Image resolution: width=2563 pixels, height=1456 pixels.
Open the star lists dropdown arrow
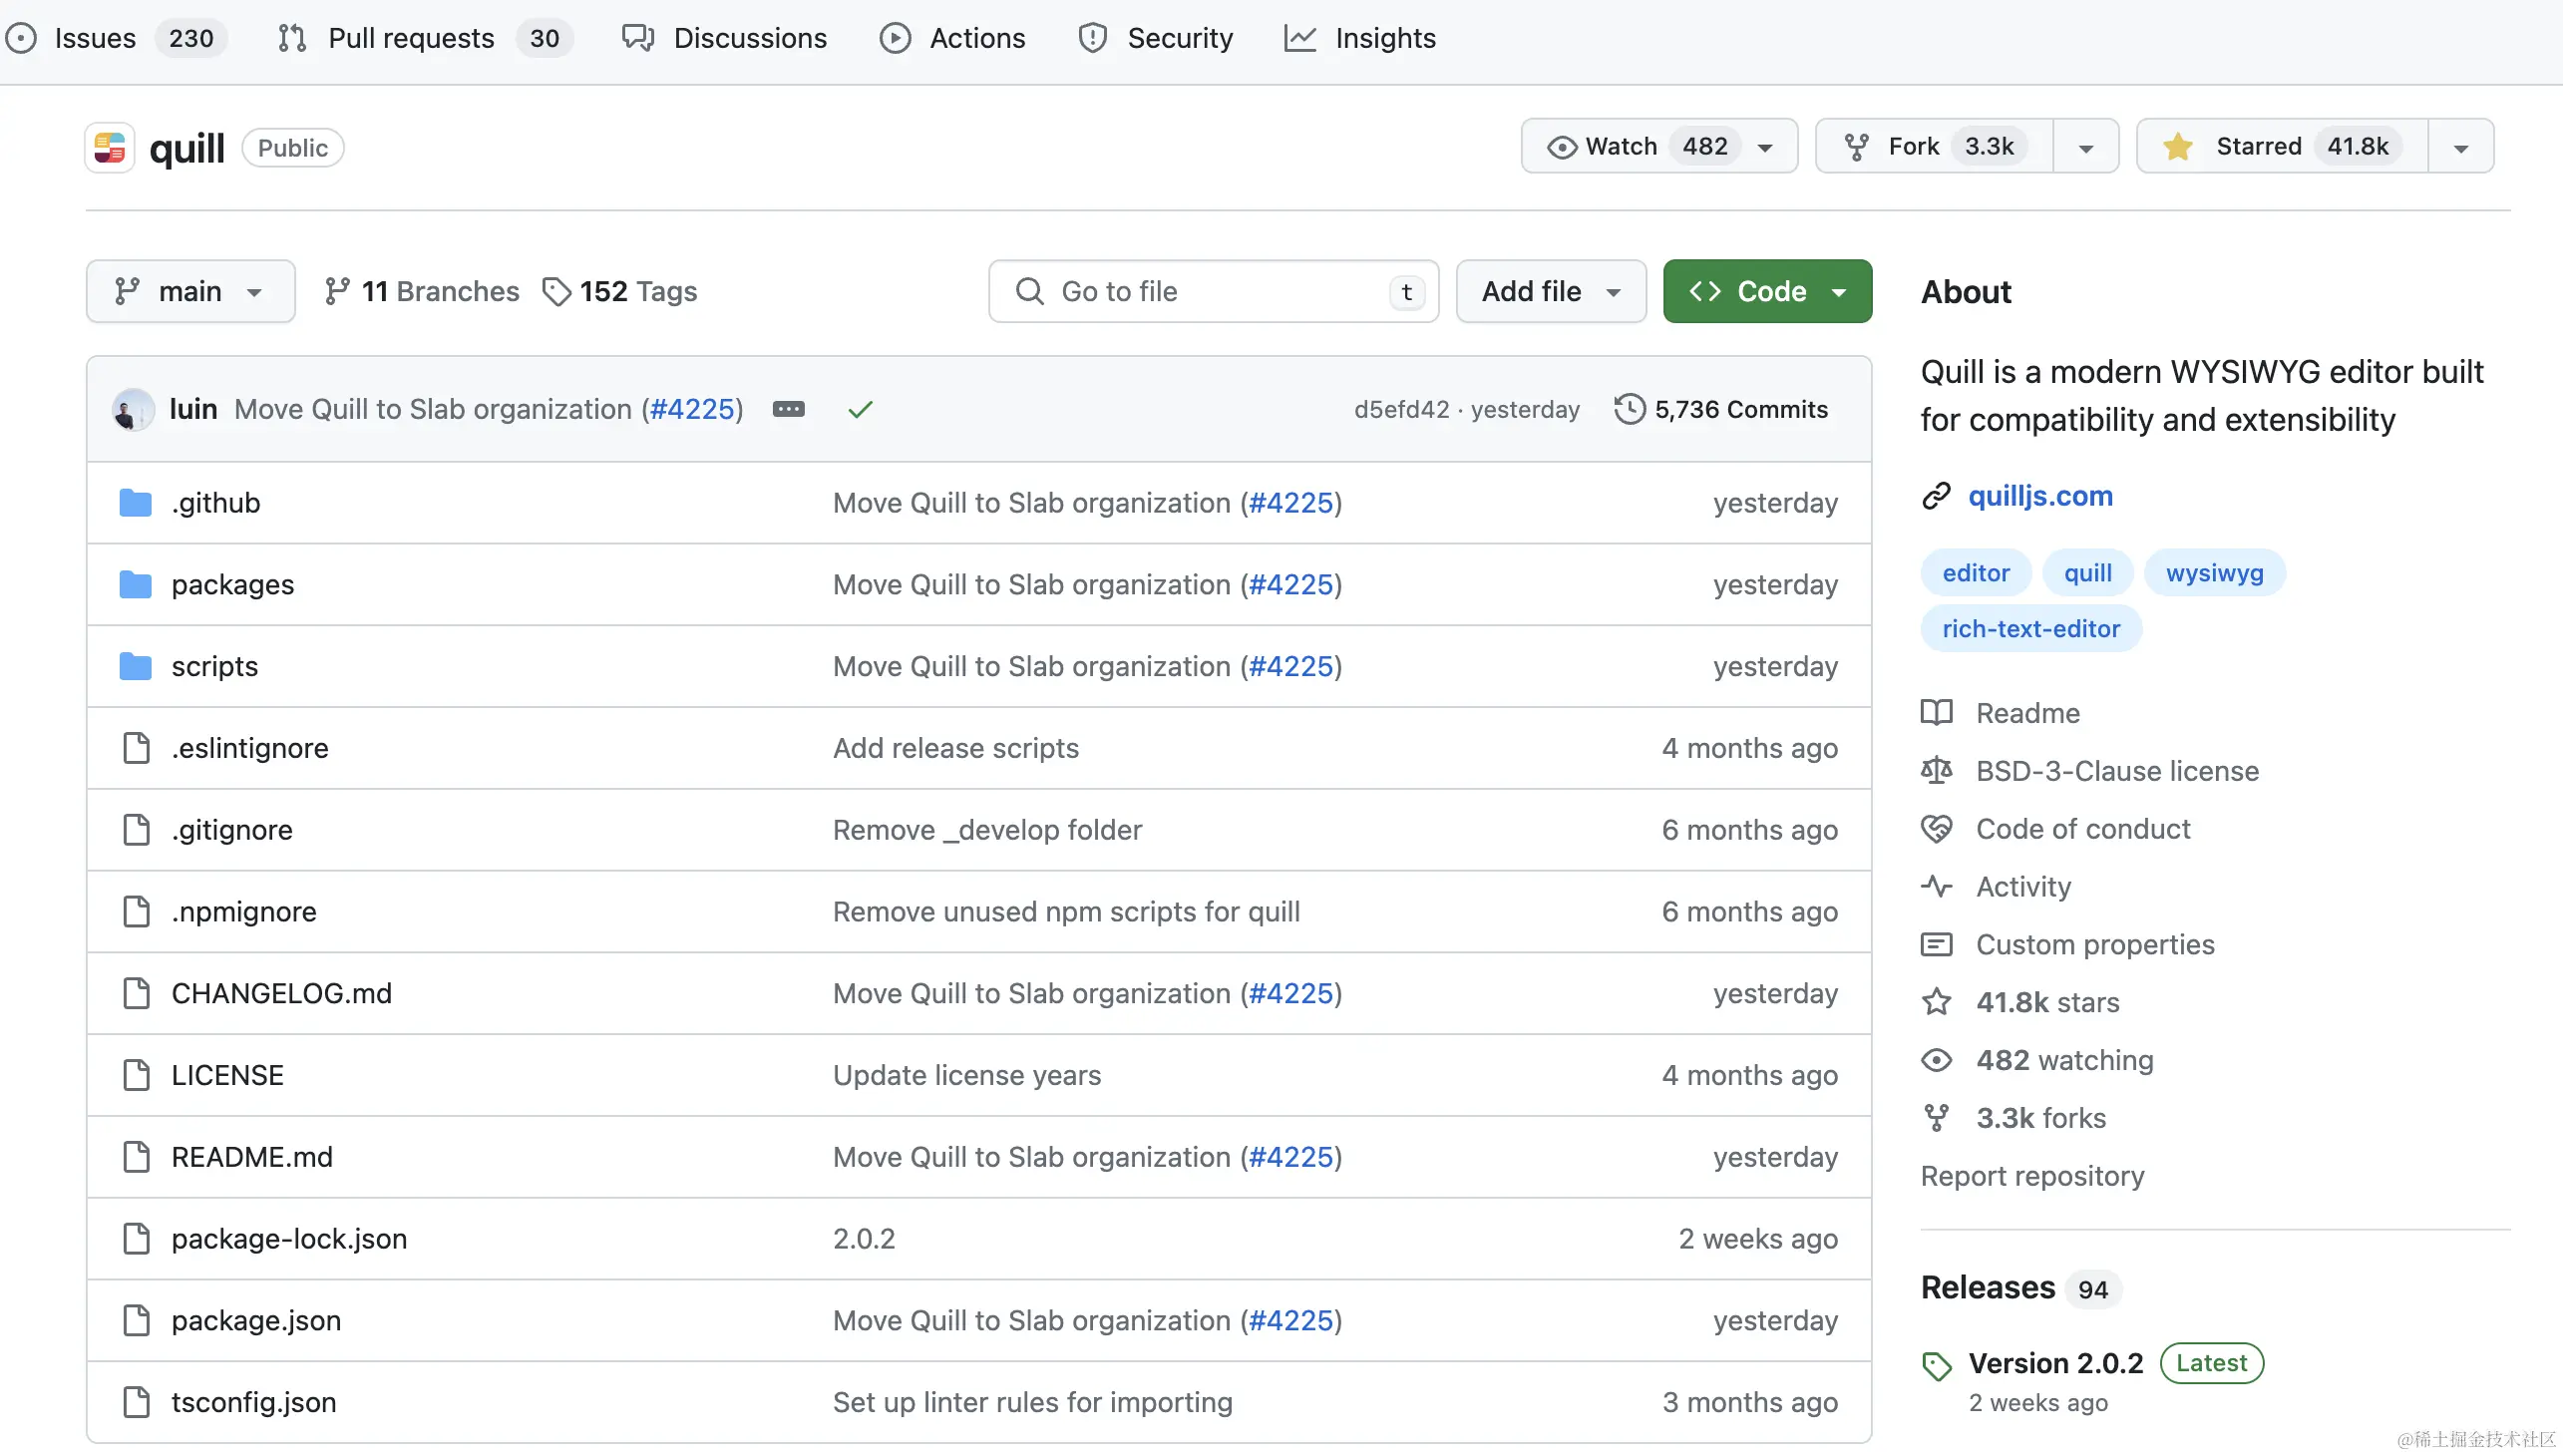2461,147
